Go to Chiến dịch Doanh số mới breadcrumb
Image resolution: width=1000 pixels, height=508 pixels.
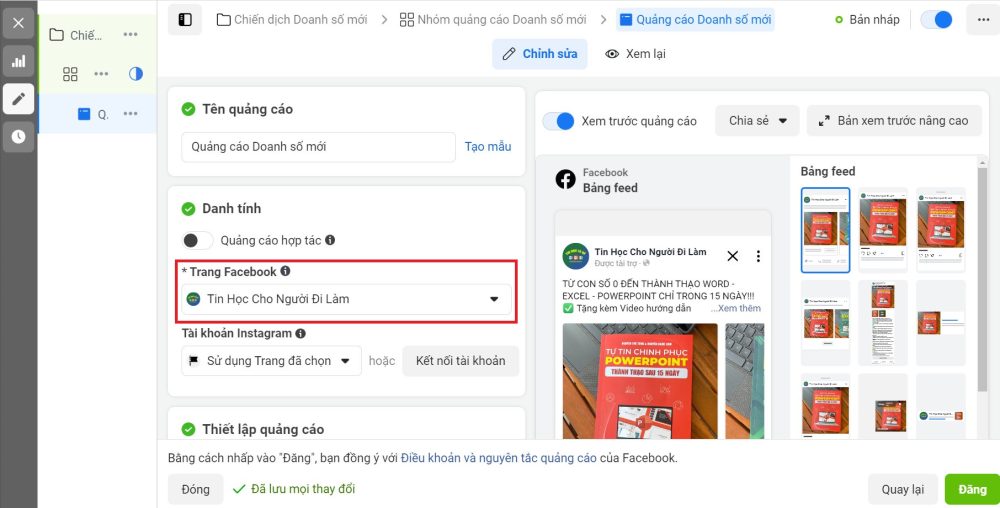click(x=292, y=20)
